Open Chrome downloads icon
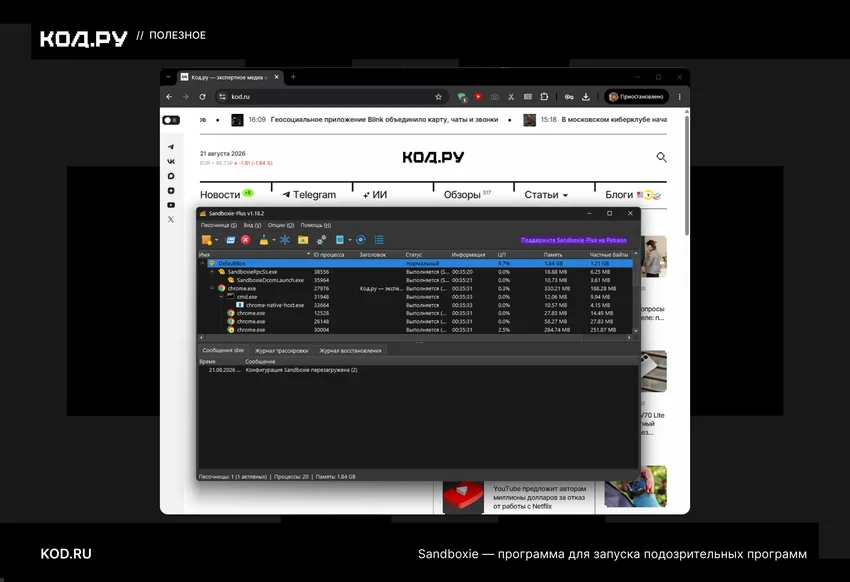This screenshot has height=582, width=850. [x=585, y=96]
